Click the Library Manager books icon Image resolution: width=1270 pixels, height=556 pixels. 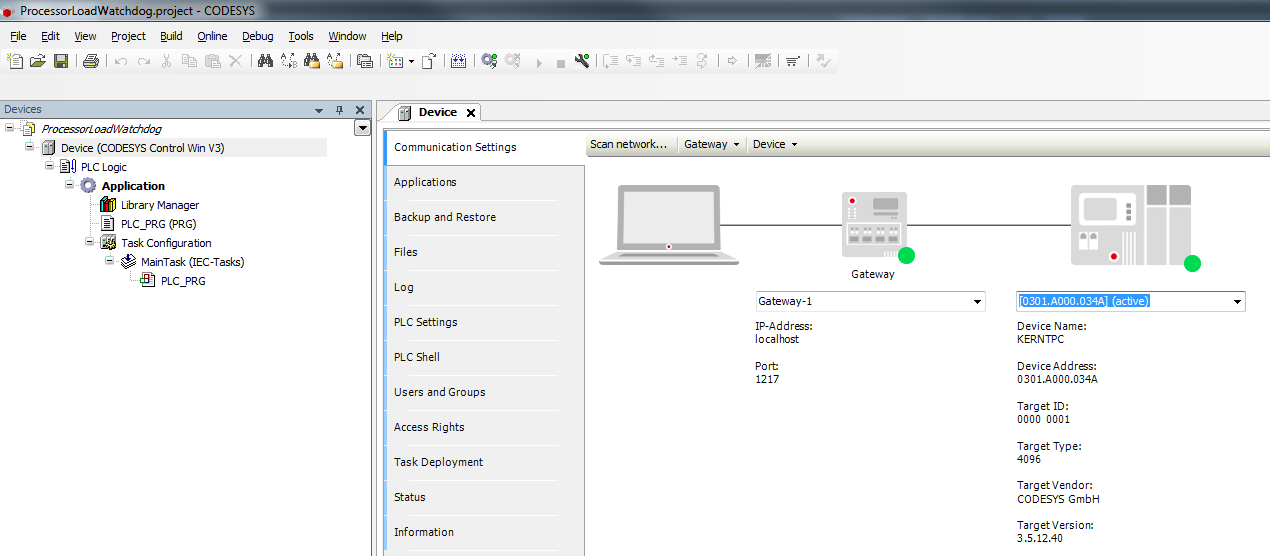click(x=108, y=205)
